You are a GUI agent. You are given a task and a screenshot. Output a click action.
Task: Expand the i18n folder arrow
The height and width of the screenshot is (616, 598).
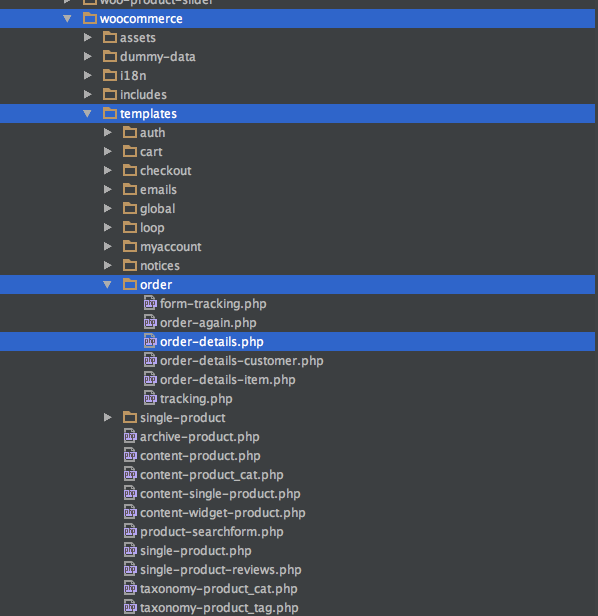point(88,75)
